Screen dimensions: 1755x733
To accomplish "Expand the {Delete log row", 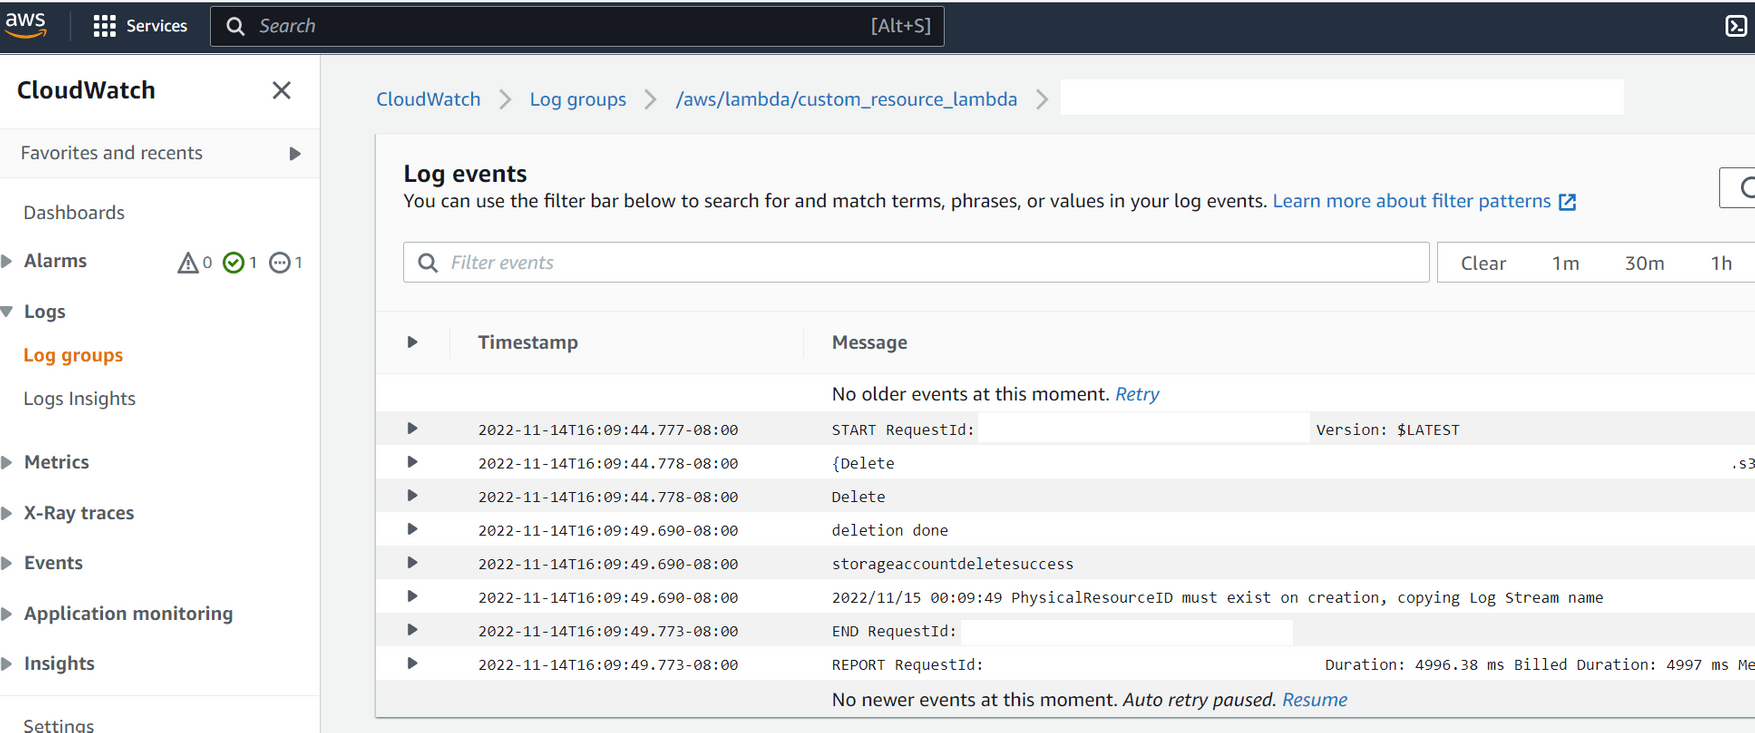I will click(412, 462).
